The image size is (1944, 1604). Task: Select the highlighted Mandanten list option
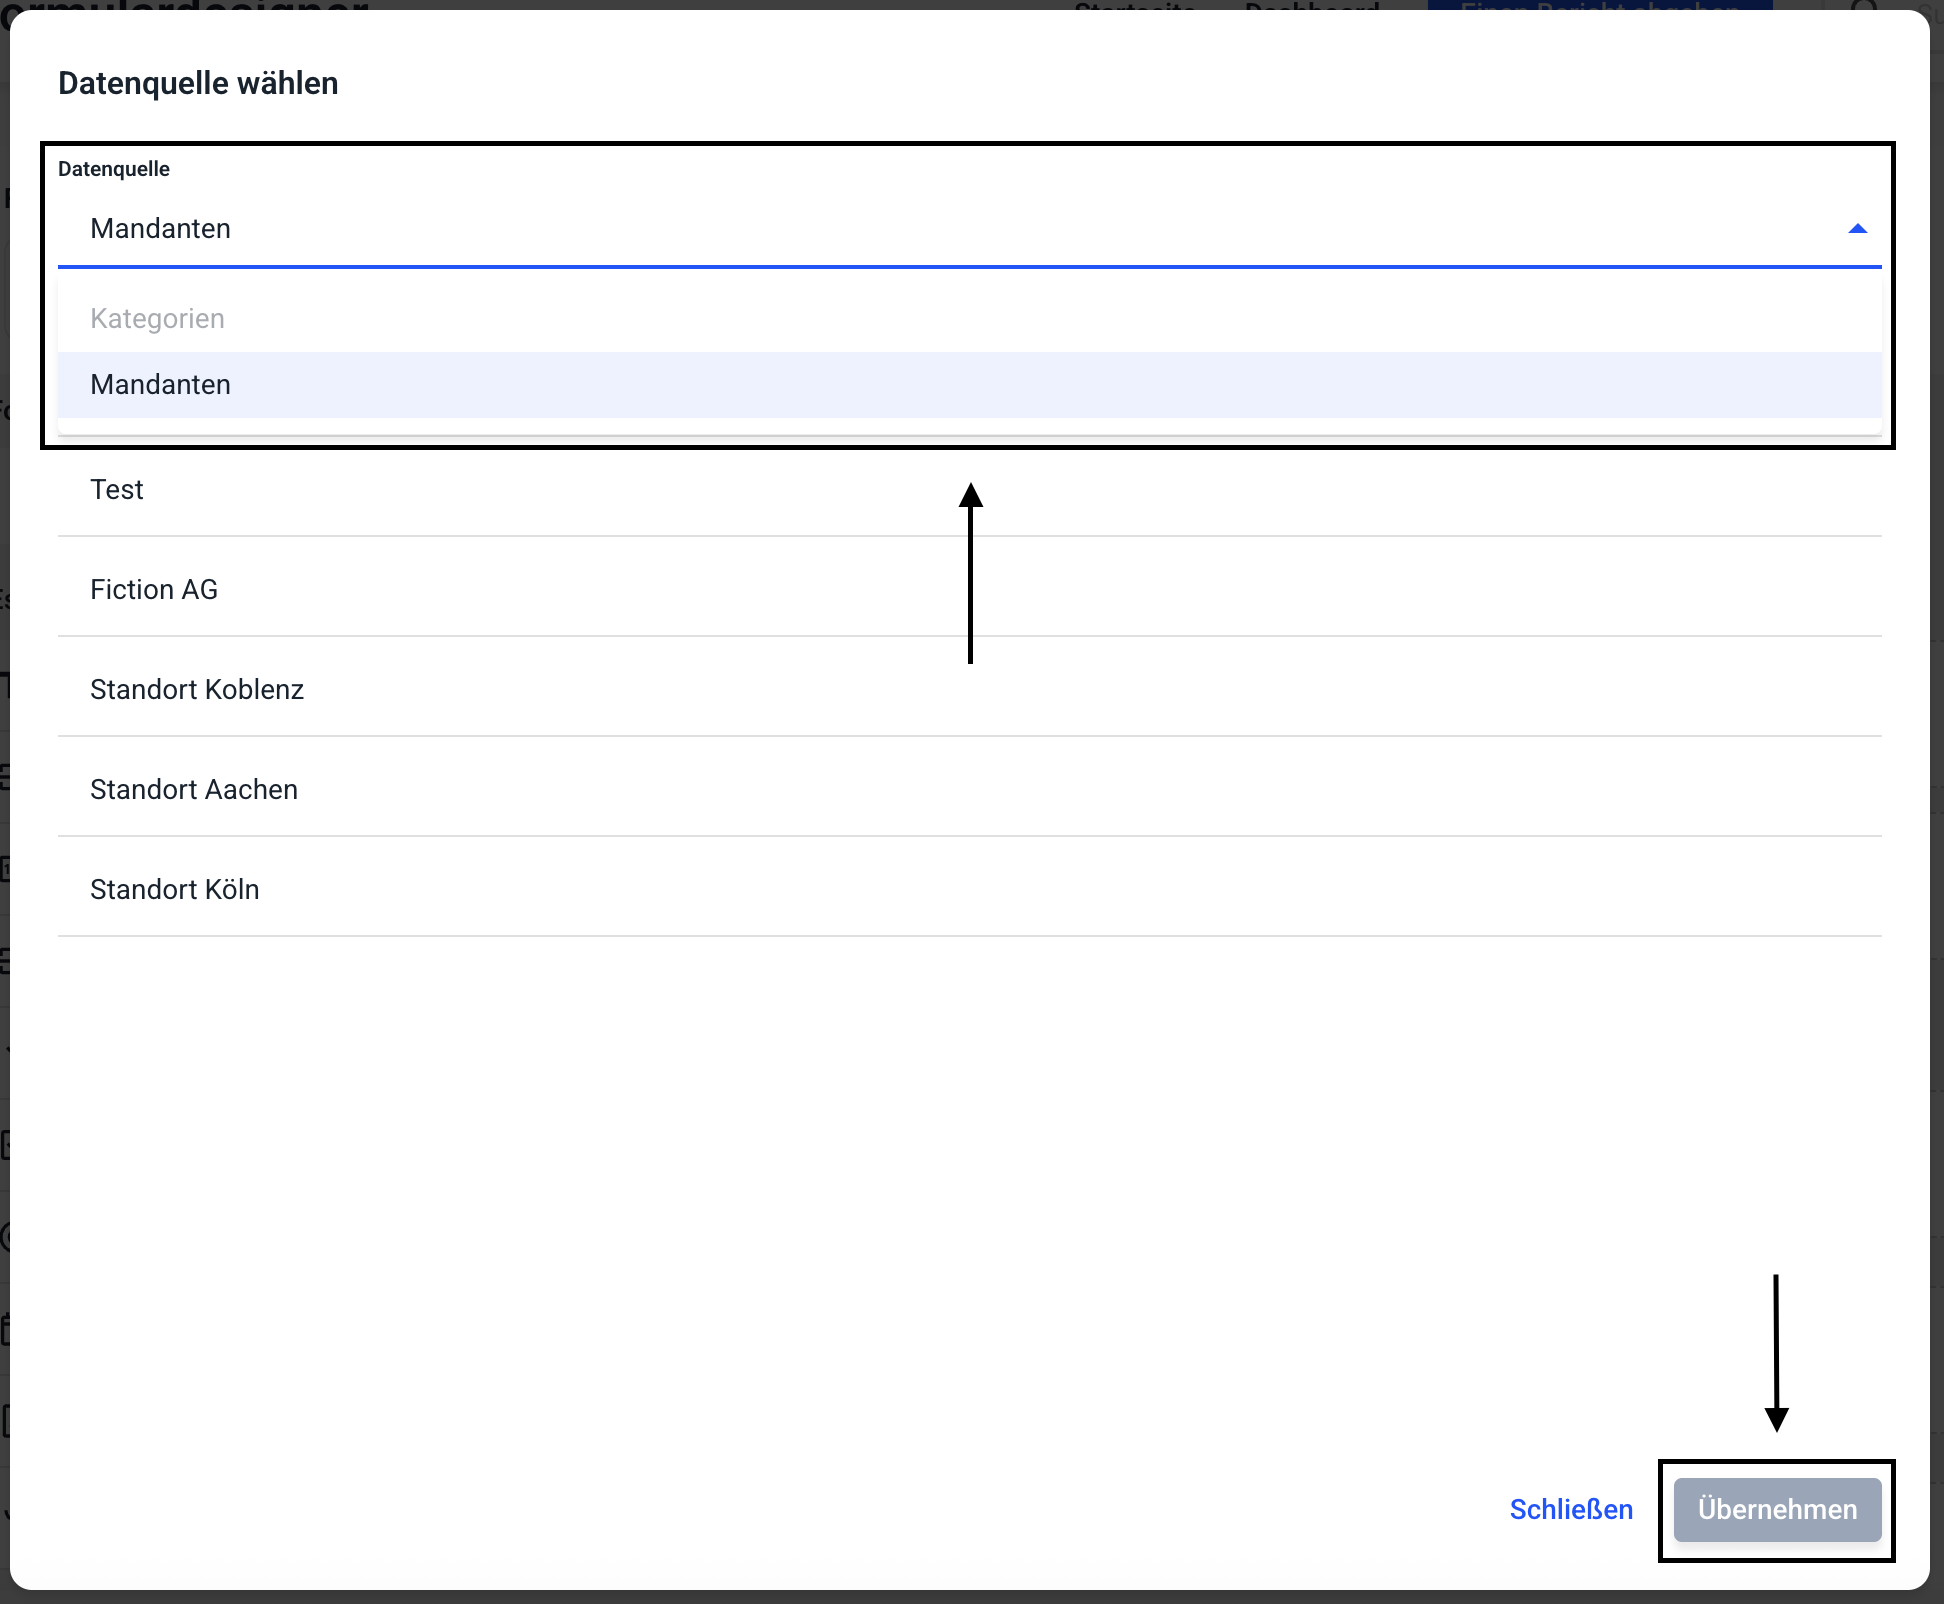pyautogui.click(x=160, y=385)
